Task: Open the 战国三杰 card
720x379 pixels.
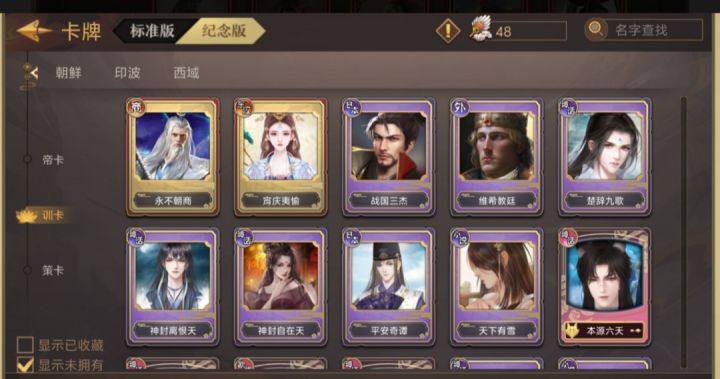Action: [x=388, y=157]
